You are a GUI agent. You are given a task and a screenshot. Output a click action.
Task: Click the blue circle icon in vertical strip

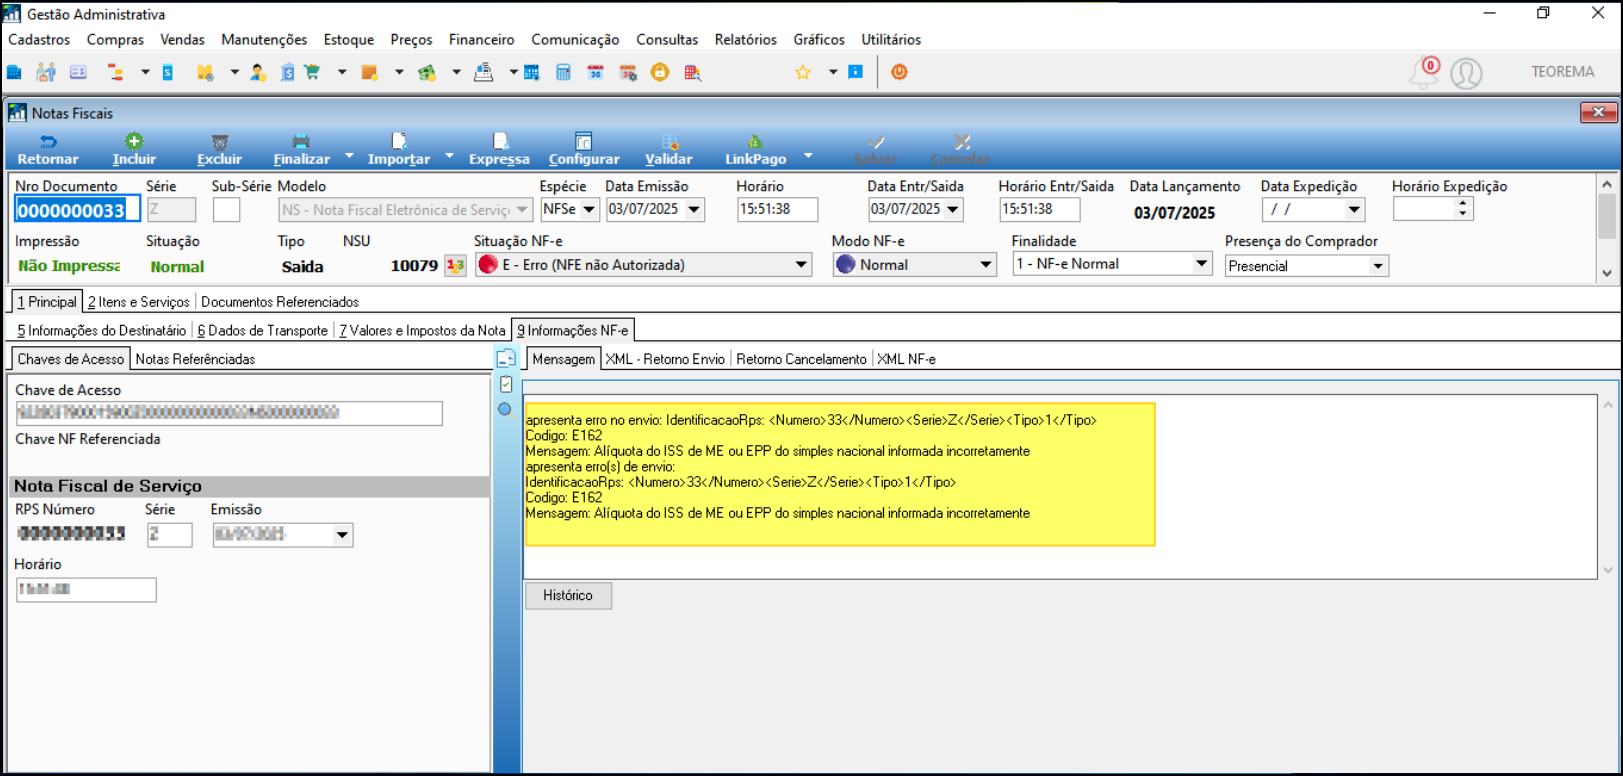(x=505, y=409)
